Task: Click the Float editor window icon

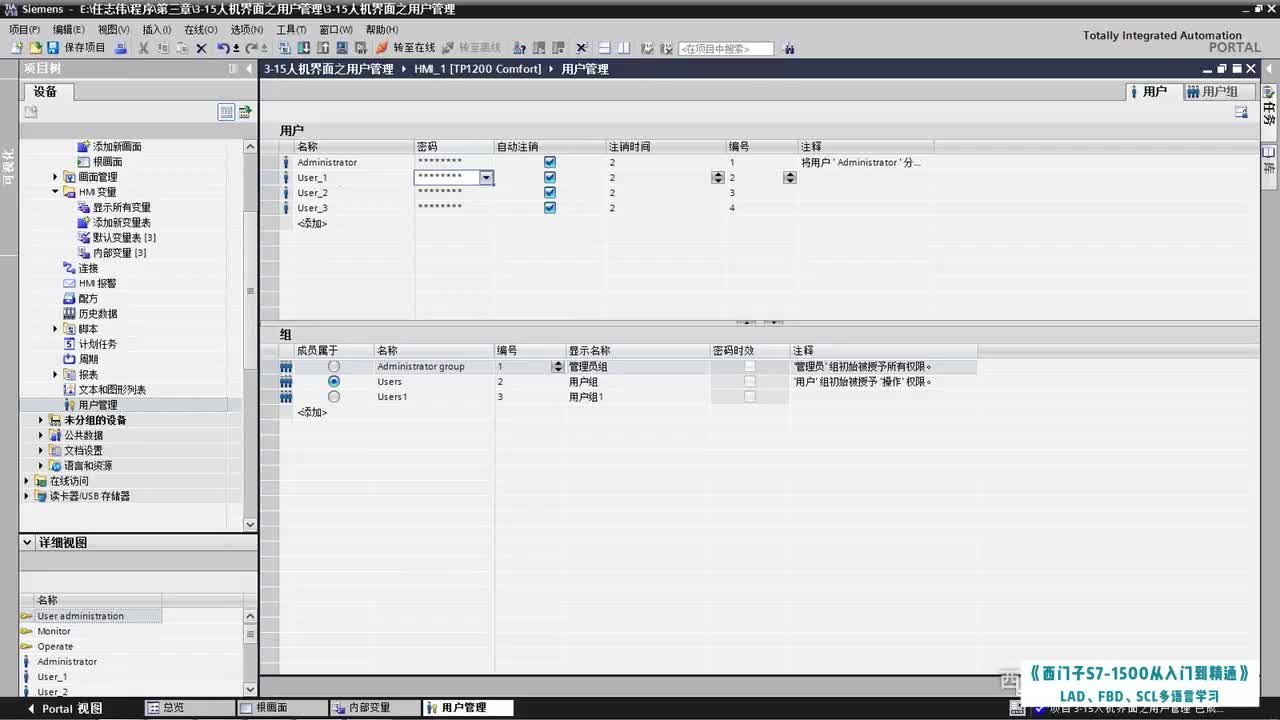Action: (x=1222, y=69)
